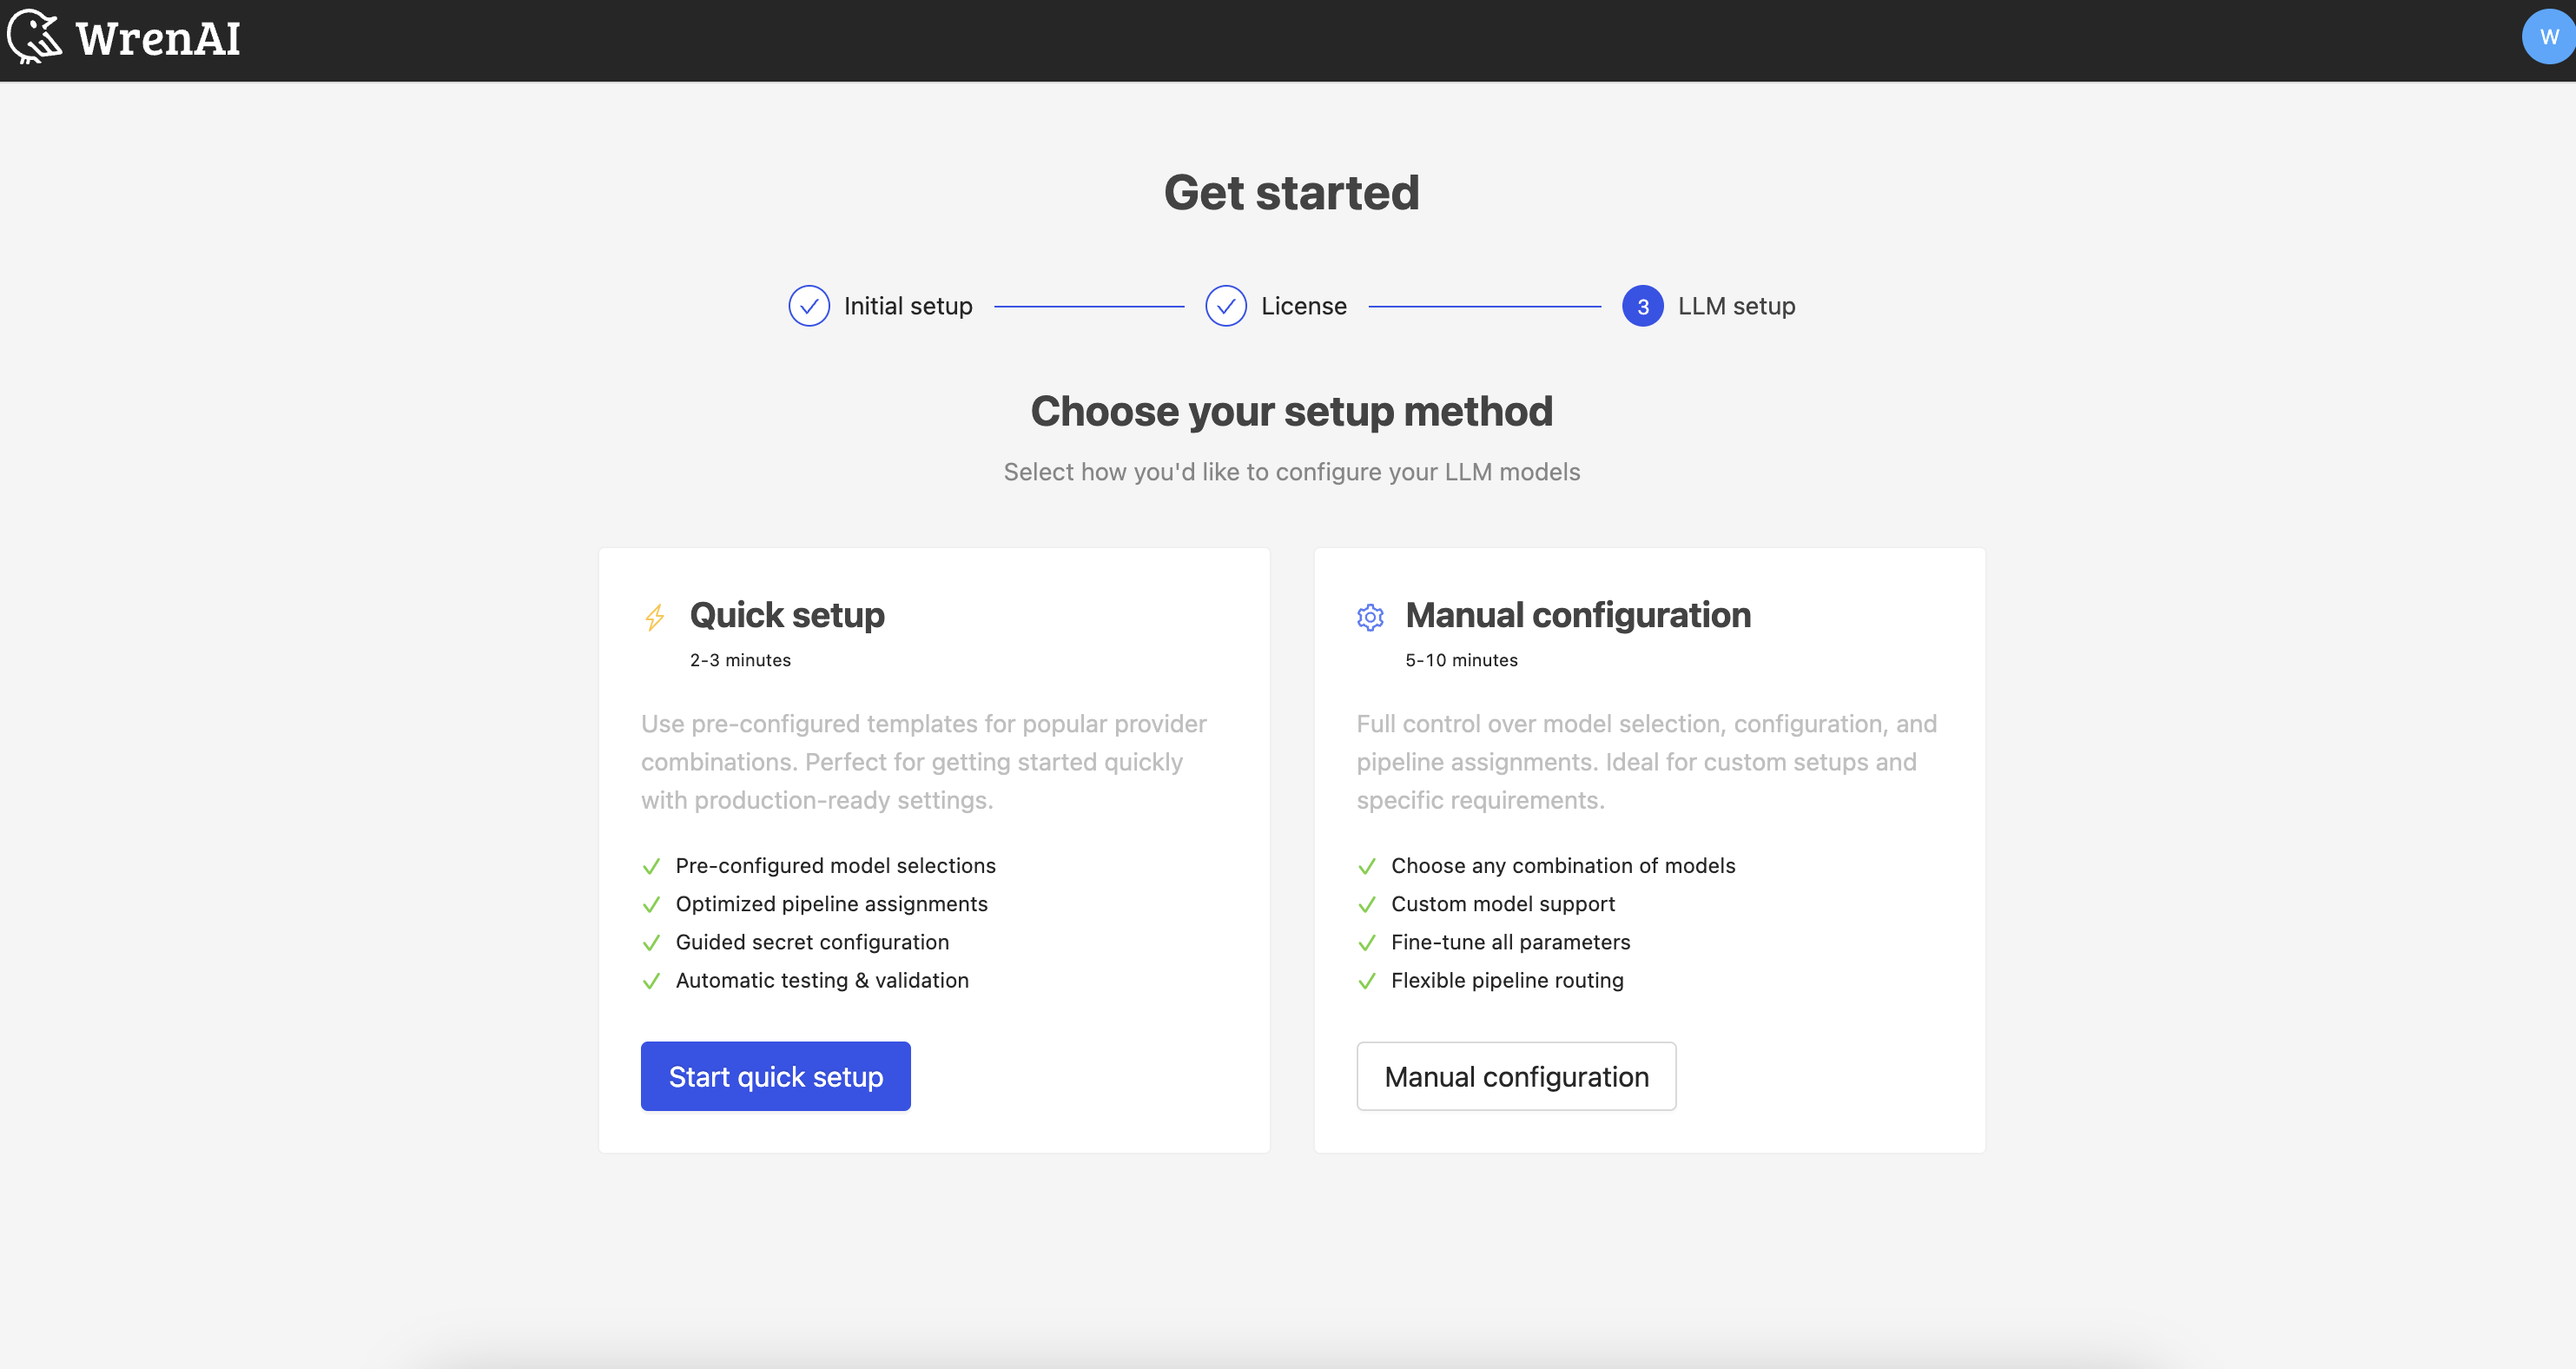Select the LLM setup step label
The width and height of the screenshot is (2576, 1369).
[1736, 306]
